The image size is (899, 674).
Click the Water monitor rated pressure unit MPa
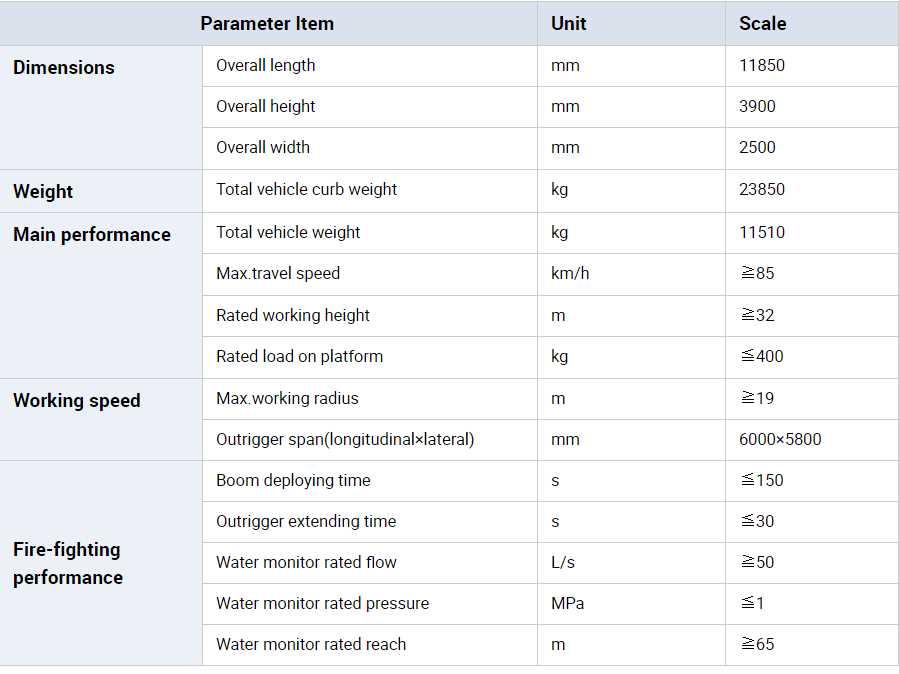pyautogui.click(x=567, y=604)
